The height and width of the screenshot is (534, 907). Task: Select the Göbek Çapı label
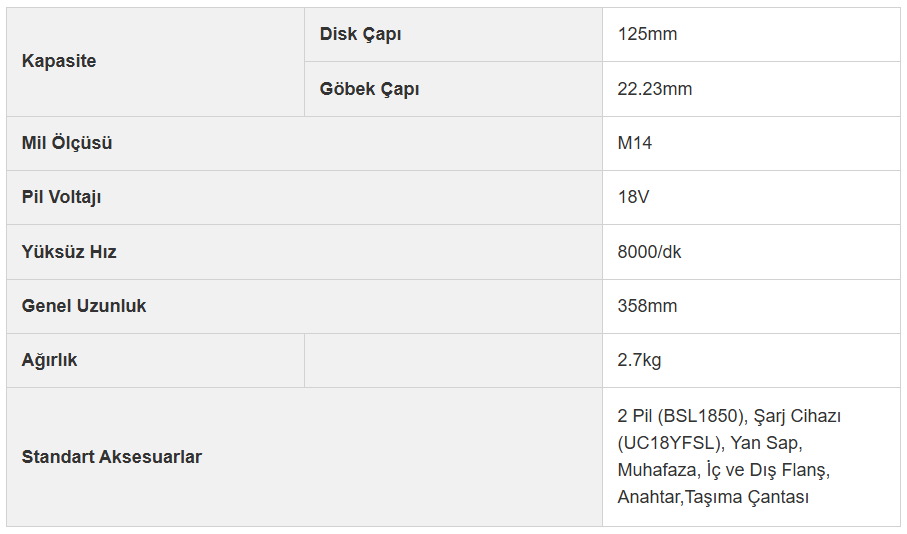[369, 89]
